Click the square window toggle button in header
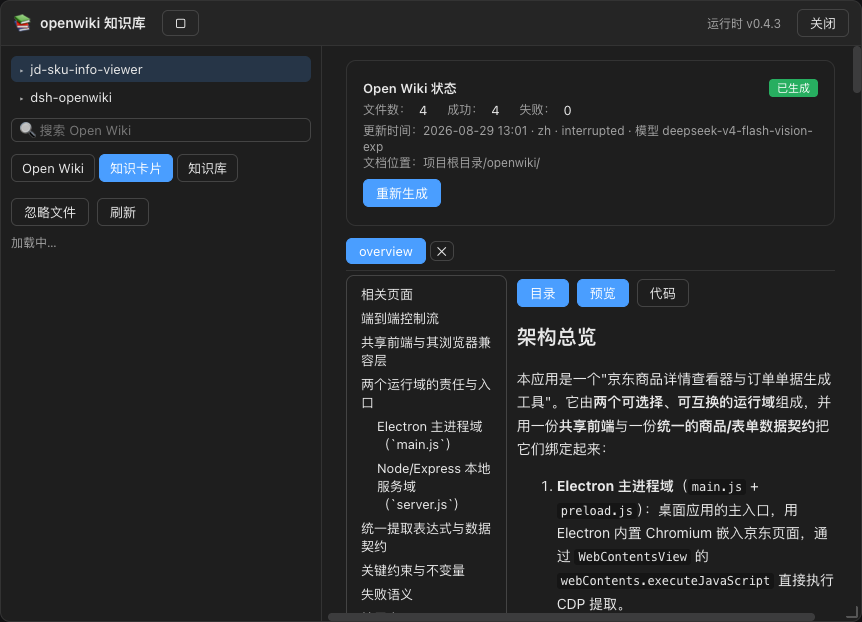 [180, 23]
